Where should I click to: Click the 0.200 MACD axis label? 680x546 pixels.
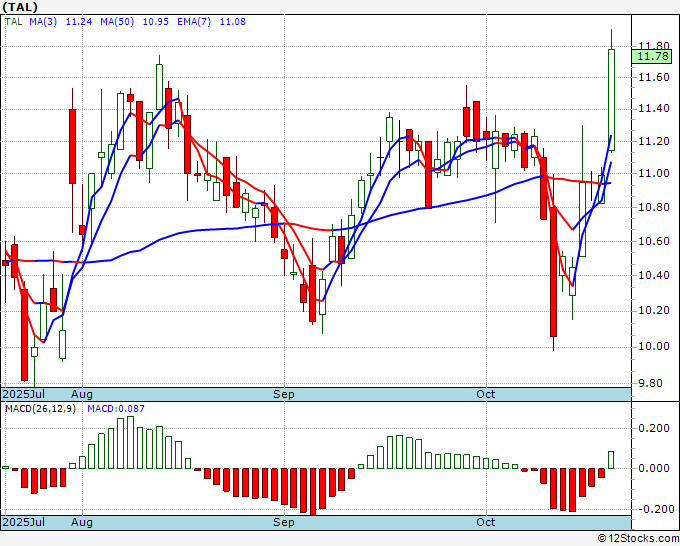(654, 428)
